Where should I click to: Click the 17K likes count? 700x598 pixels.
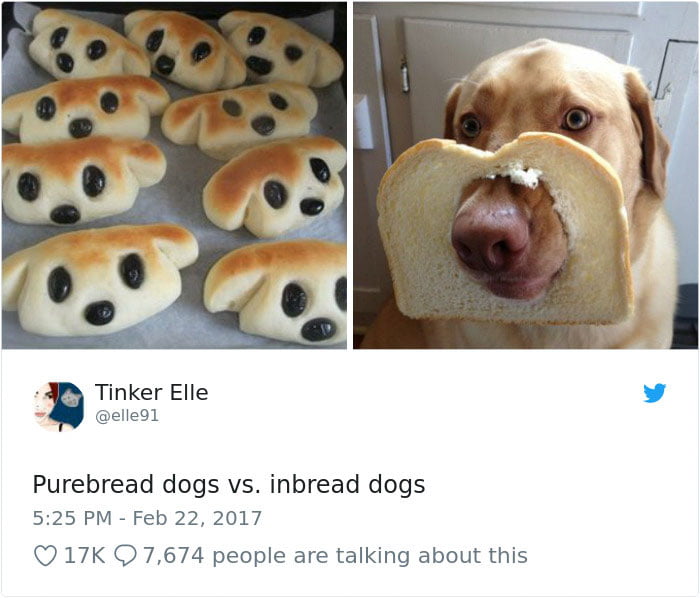pyautogui.click(x=84, y=556)
